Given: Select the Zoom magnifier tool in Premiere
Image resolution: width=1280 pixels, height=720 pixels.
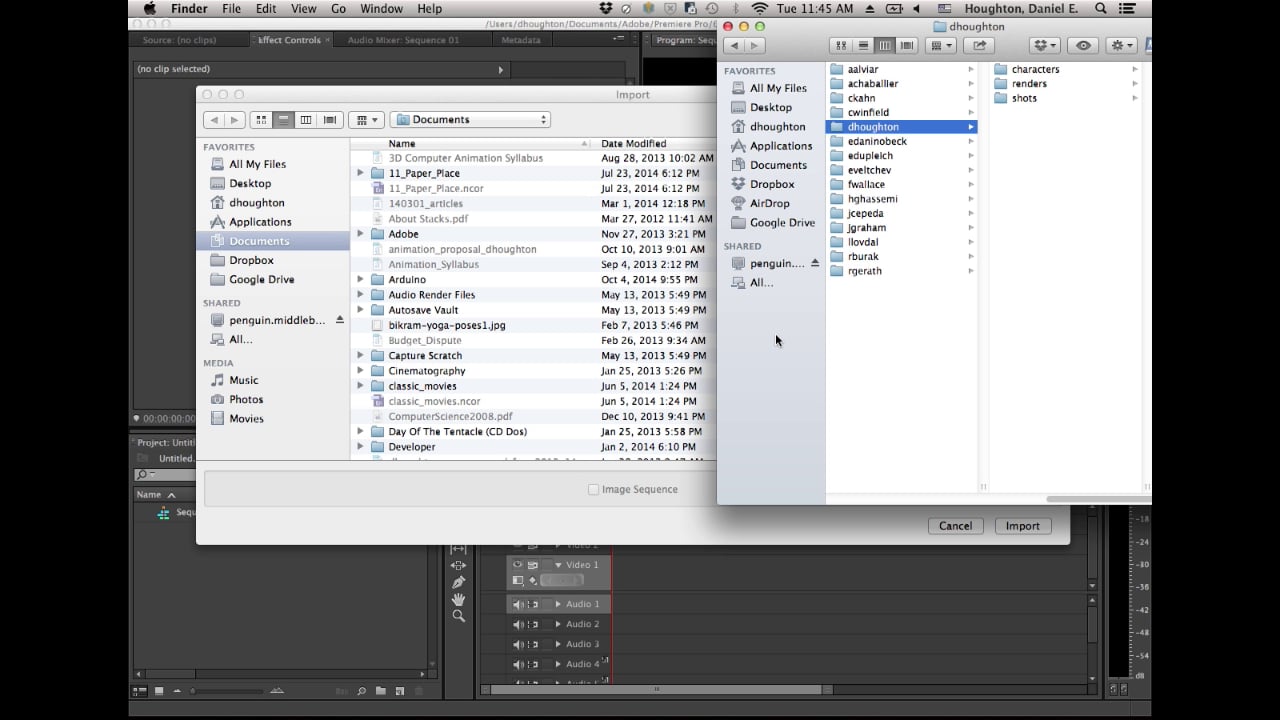Looking at the screenshot, I should [458, 616].
